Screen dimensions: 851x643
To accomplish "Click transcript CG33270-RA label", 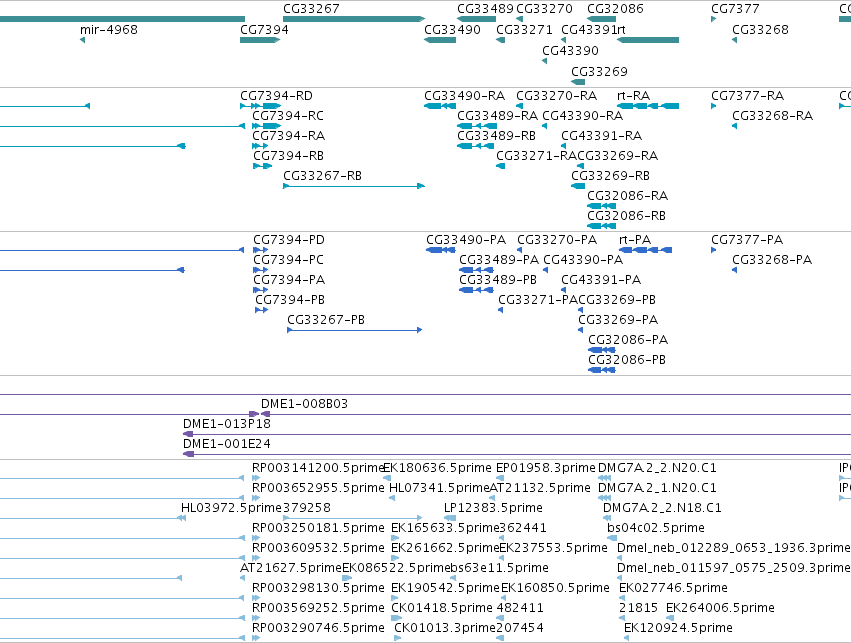I will point(557,96).
